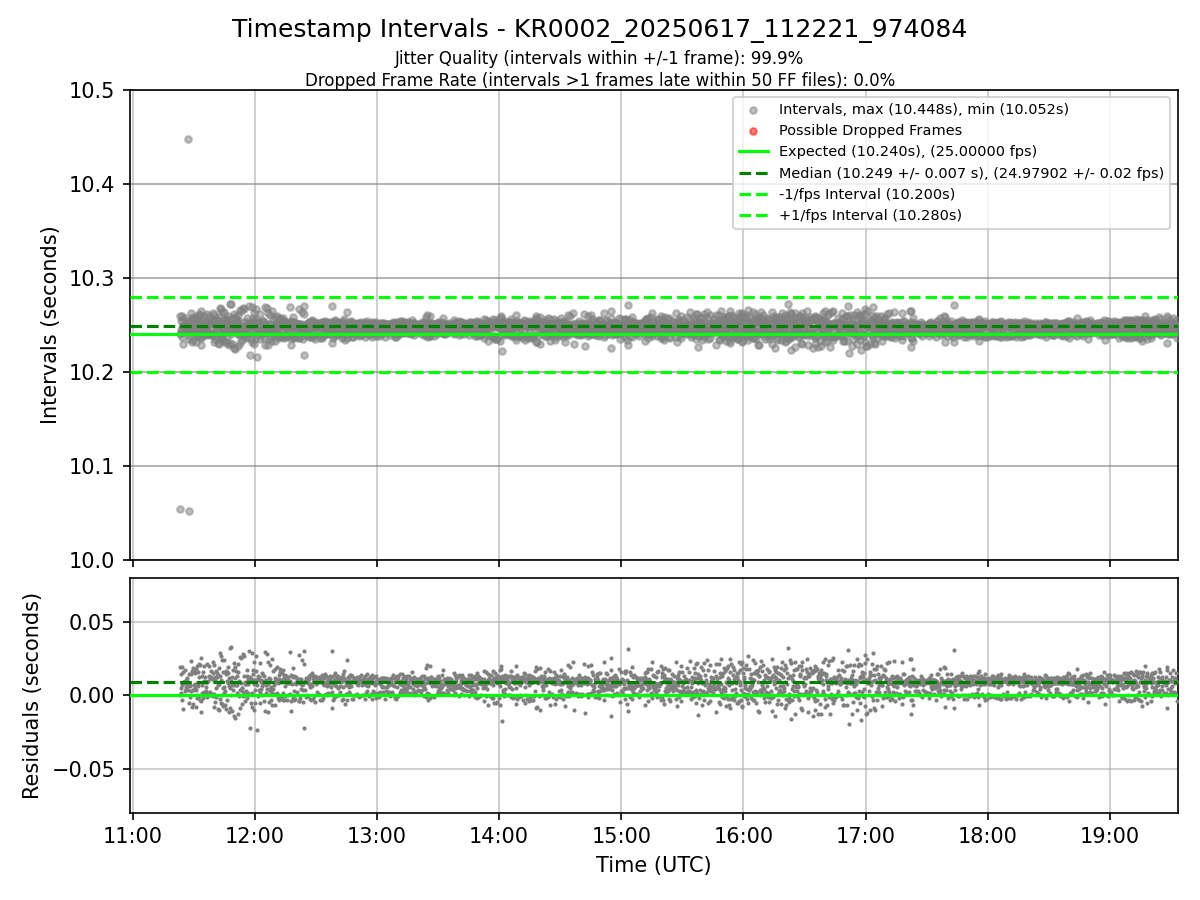This screenshot has height=900, width=1200.
Task: Select legend entry '+1/fps Interval (10.280s)'
Action: point(870,215)
